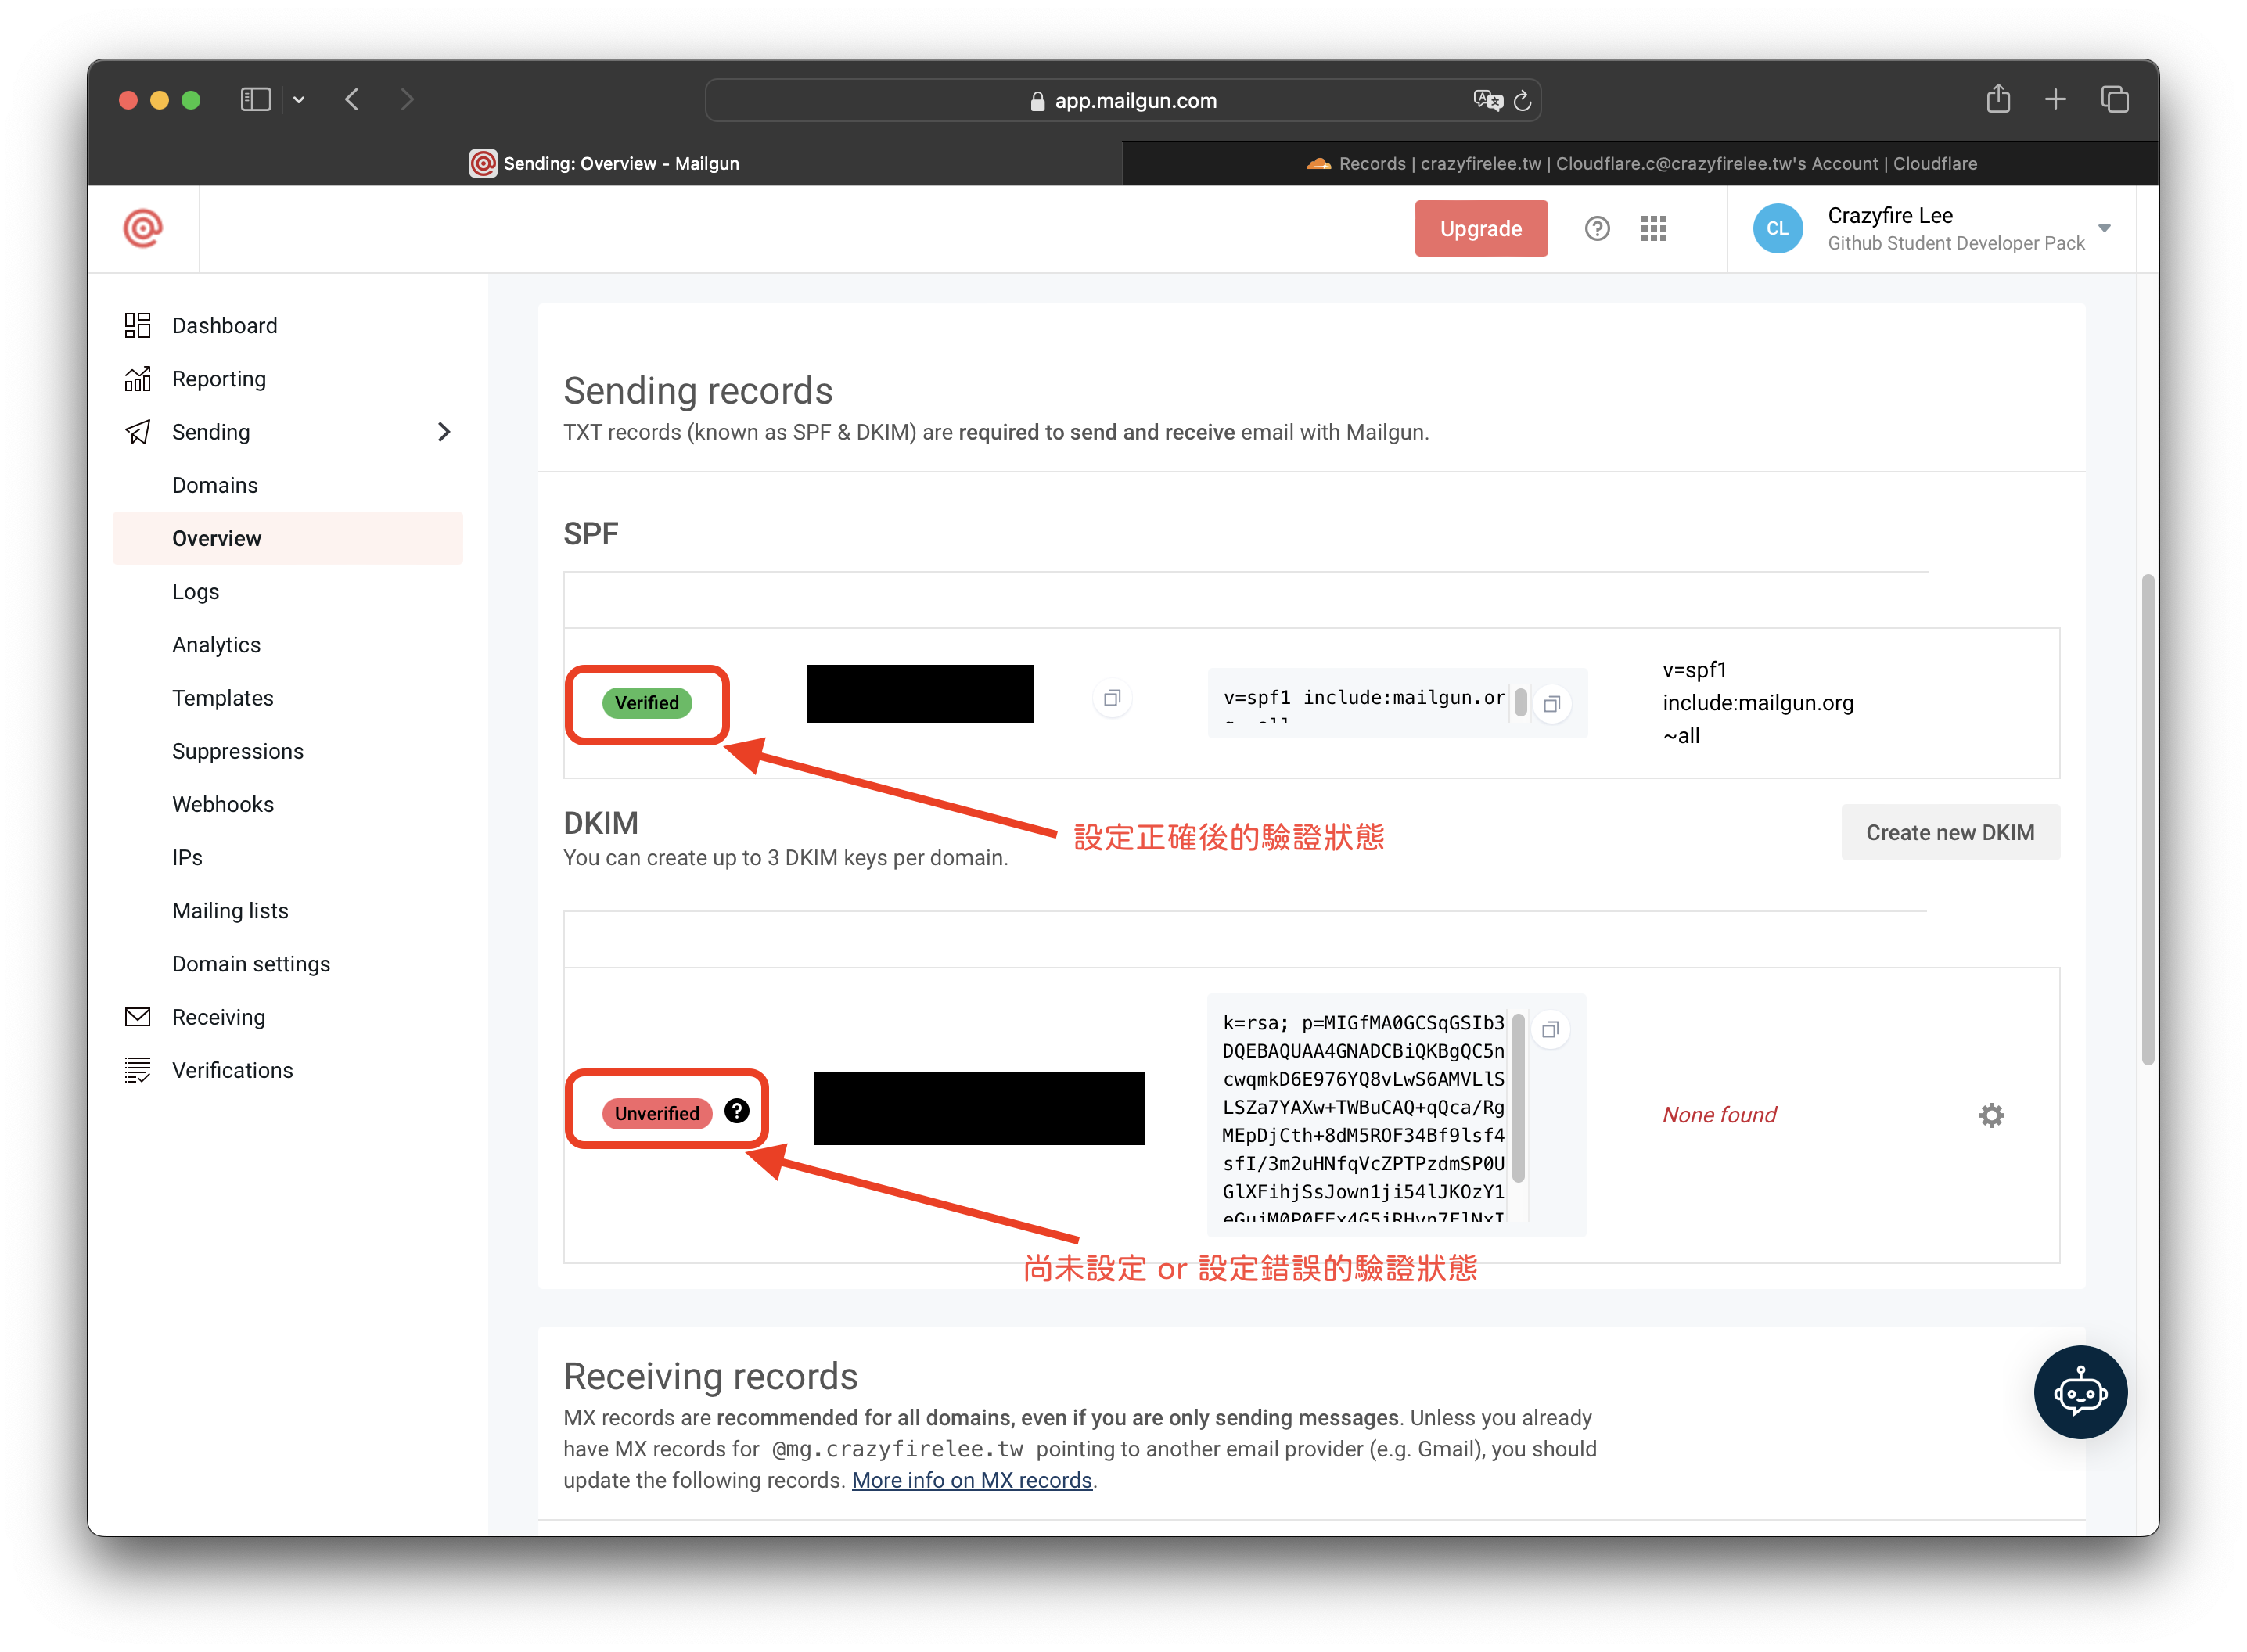
Task: Copy the DKIM key value
Action: (1549, 1030)
